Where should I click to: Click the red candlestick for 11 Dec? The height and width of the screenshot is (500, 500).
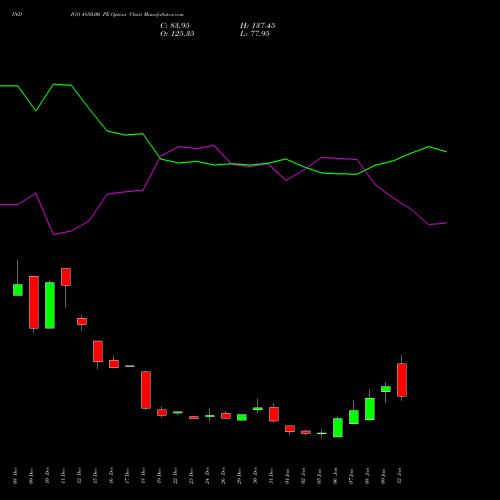66,277
